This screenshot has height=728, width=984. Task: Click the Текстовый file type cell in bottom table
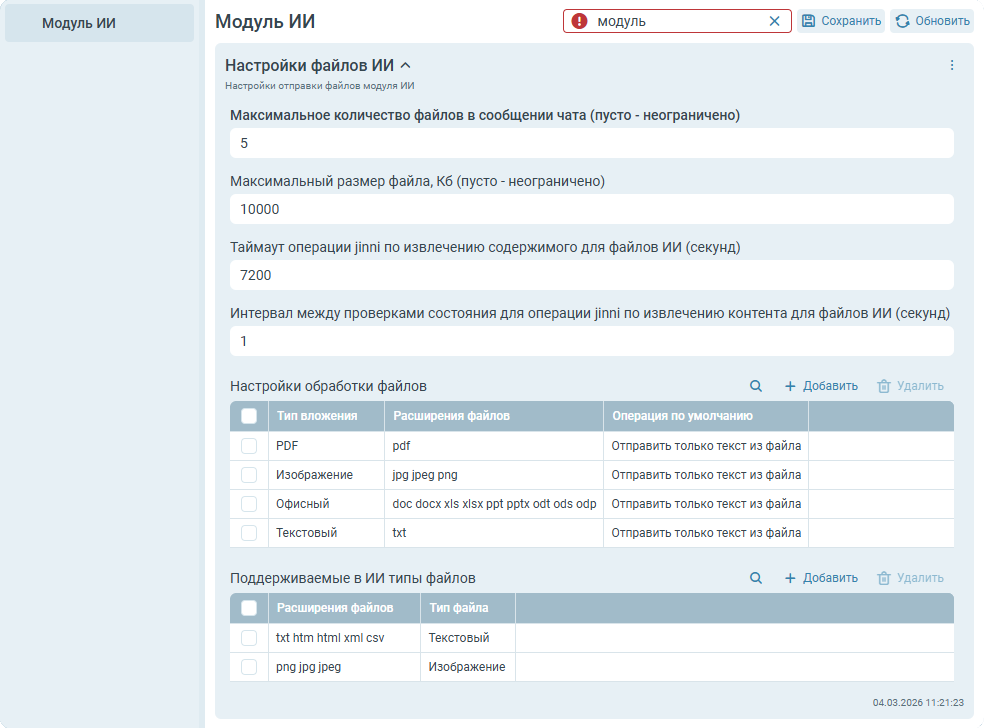click(x=468, y=638)
